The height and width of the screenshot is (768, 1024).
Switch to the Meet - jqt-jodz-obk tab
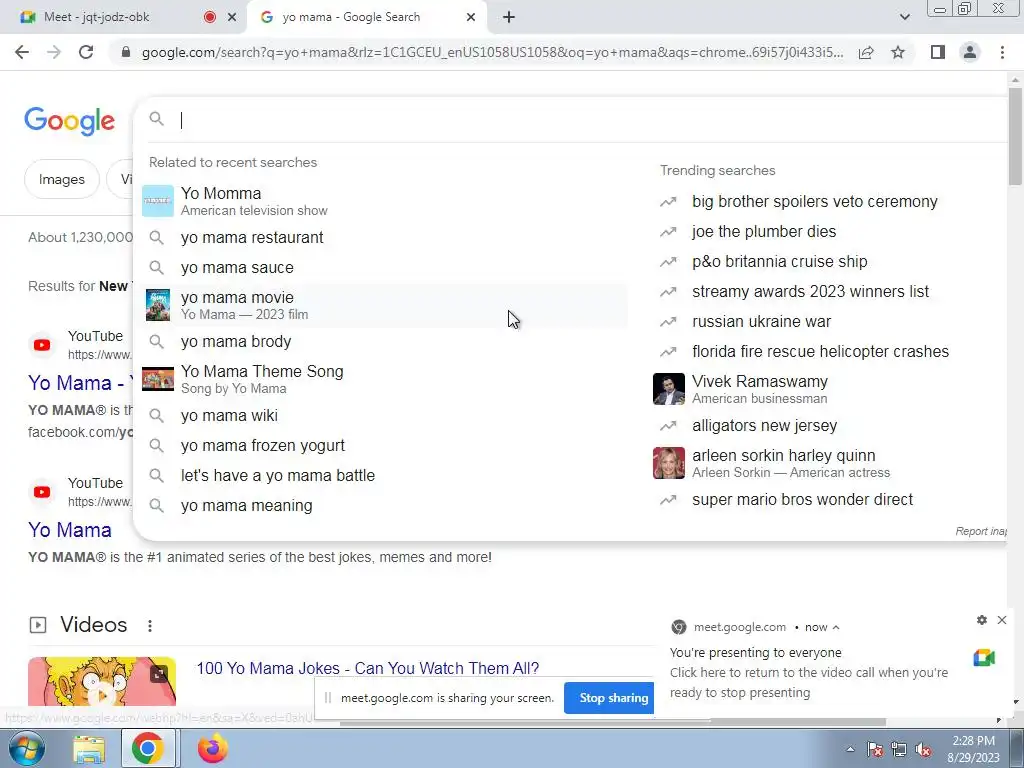(123, 17)
